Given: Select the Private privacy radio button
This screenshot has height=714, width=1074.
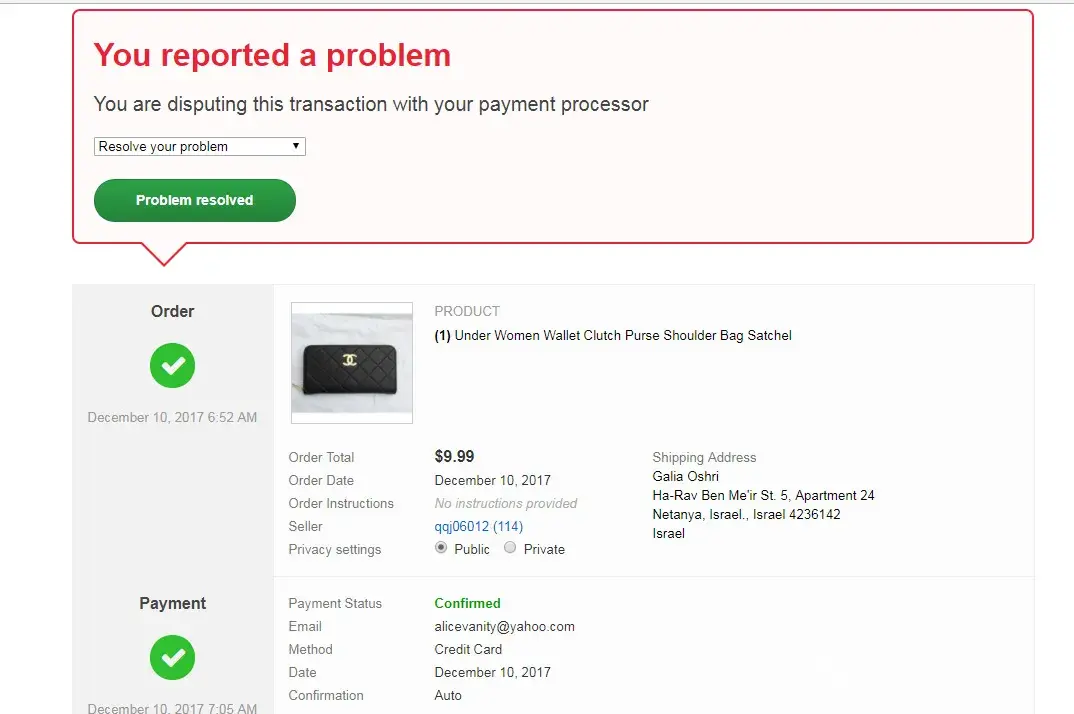Looking at the screenshot, I should tap(510, 547).
